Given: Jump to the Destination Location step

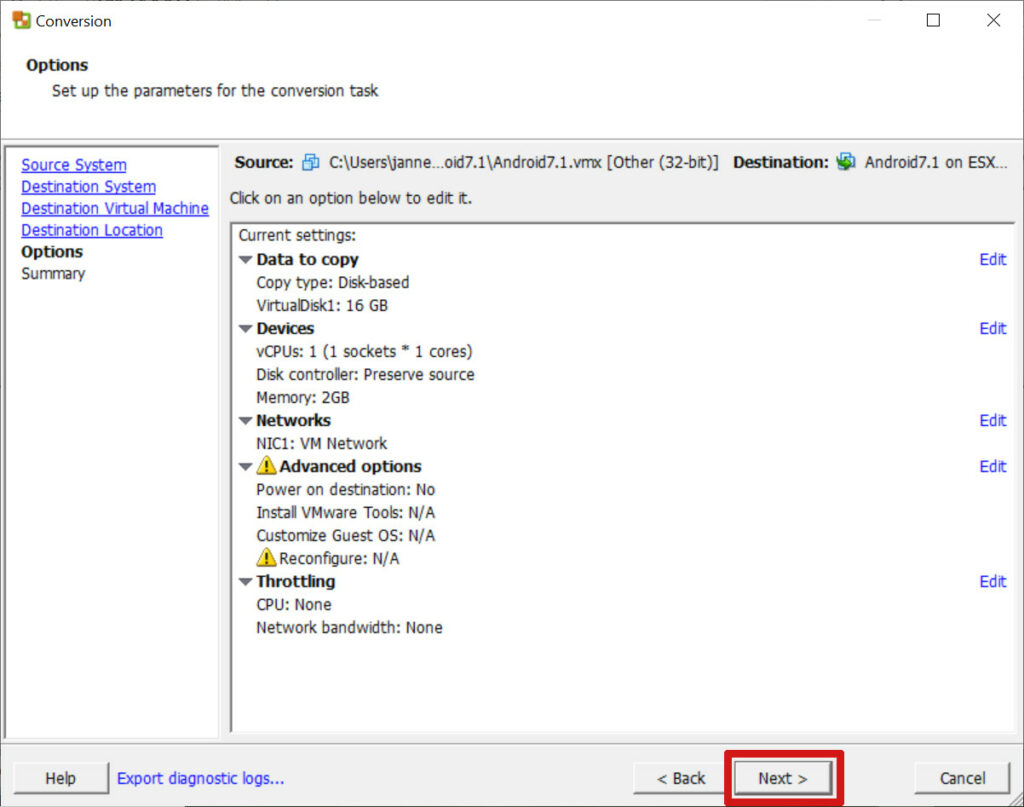Looking at the screenshot, I should tap(91, 230).
